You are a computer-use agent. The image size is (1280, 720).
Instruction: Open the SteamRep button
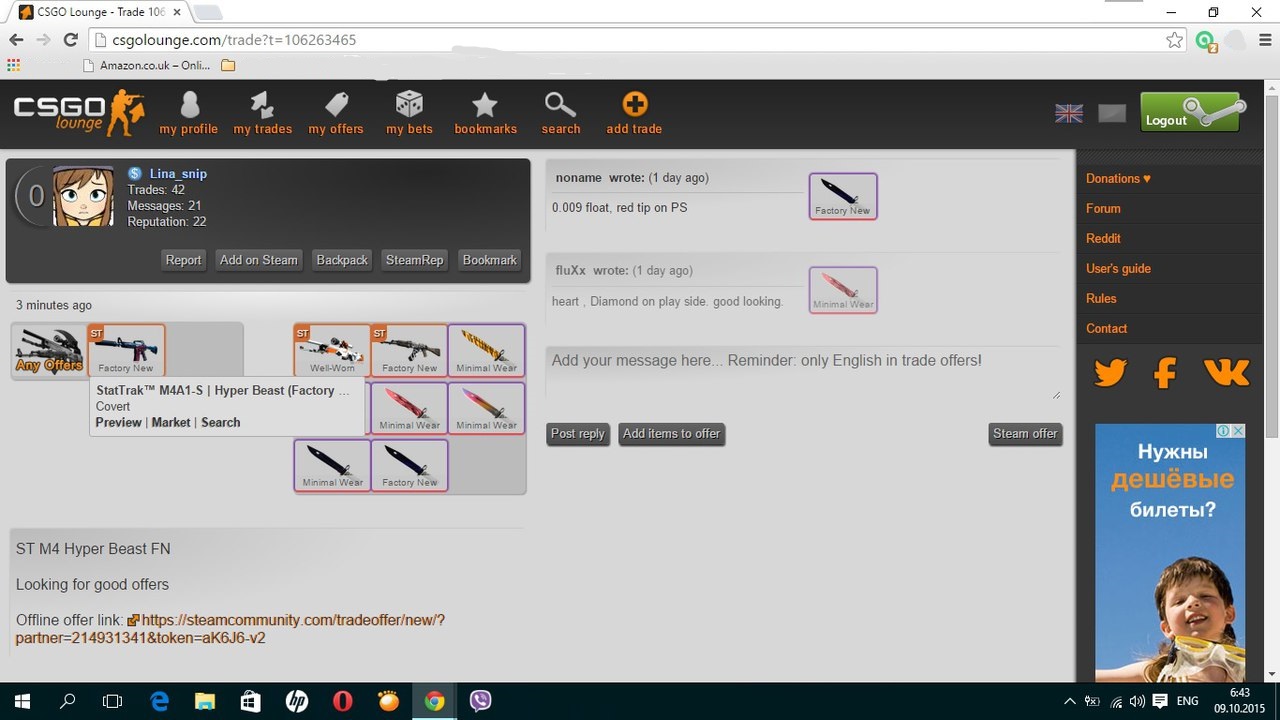click(414, 260)
